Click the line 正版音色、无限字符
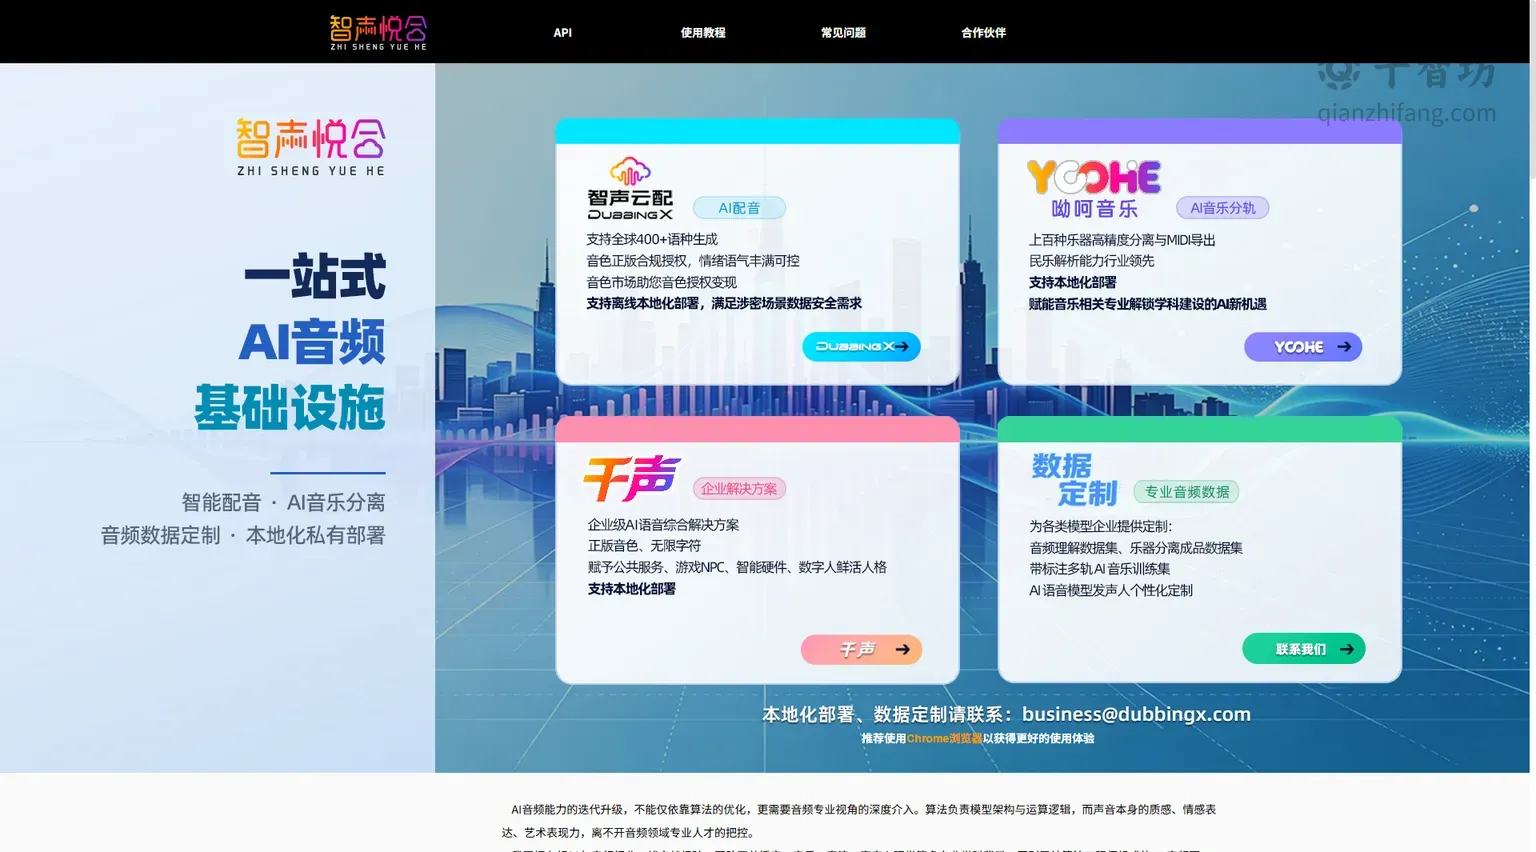Viewport: 1536px width, 852px height. point(644,546)
